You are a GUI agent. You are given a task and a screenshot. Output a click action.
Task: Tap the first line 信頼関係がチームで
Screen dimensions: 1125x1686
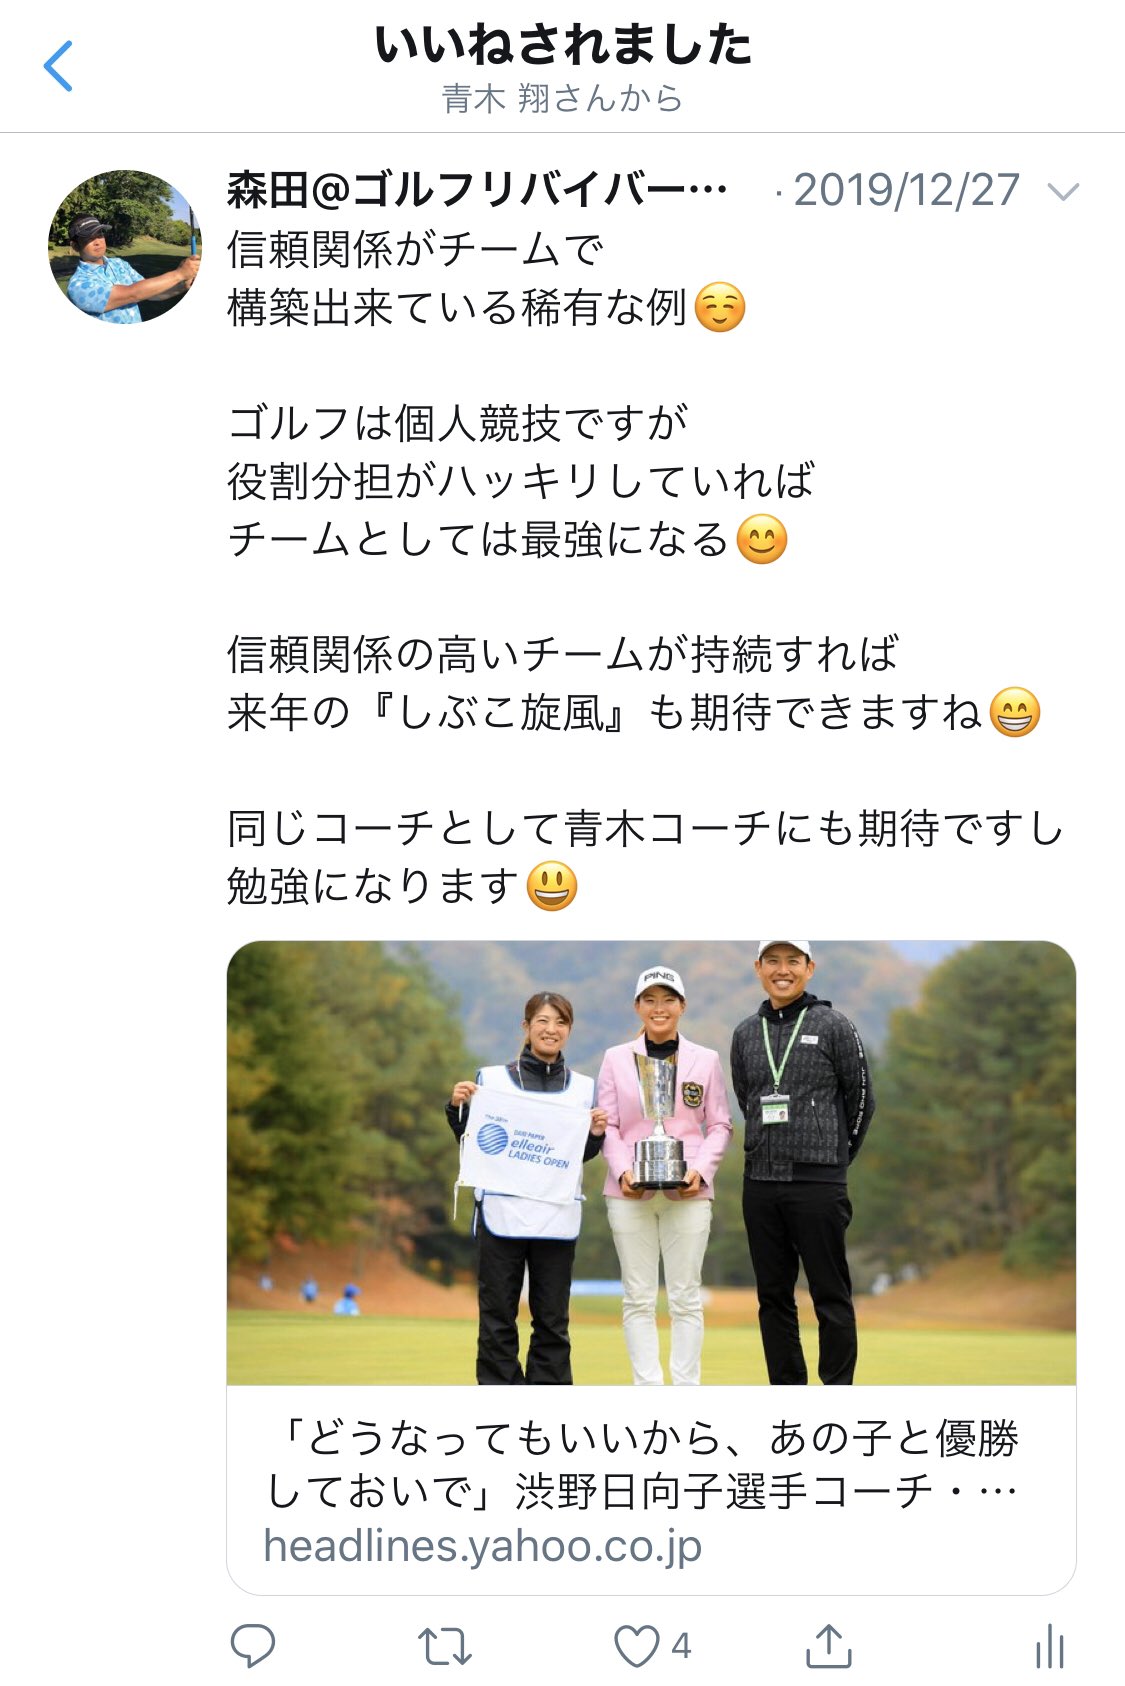tap(415, 250)
